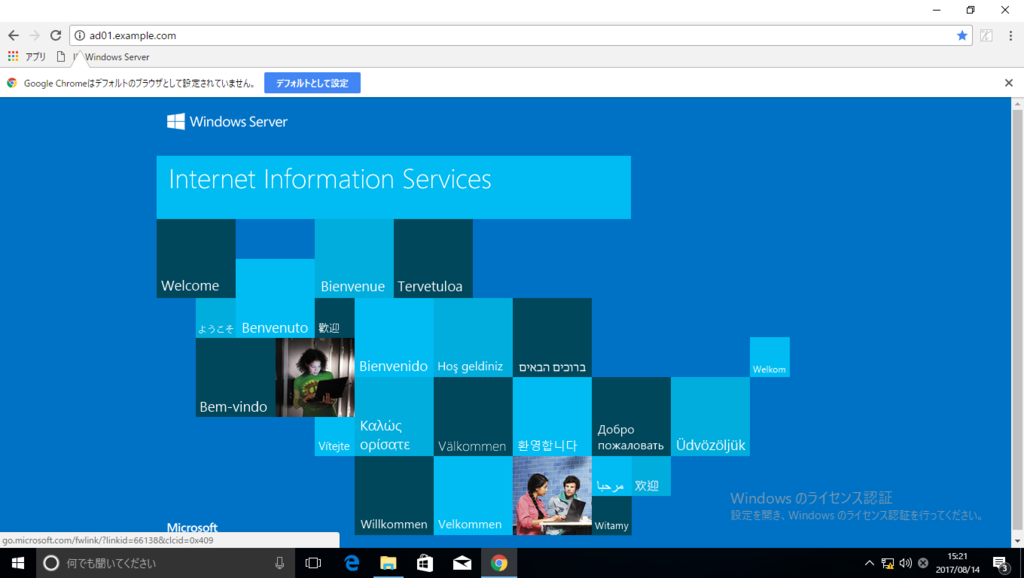The image size is (1024, 578).
Task: Open Task View from the taskbar
Action: point(313,563)
